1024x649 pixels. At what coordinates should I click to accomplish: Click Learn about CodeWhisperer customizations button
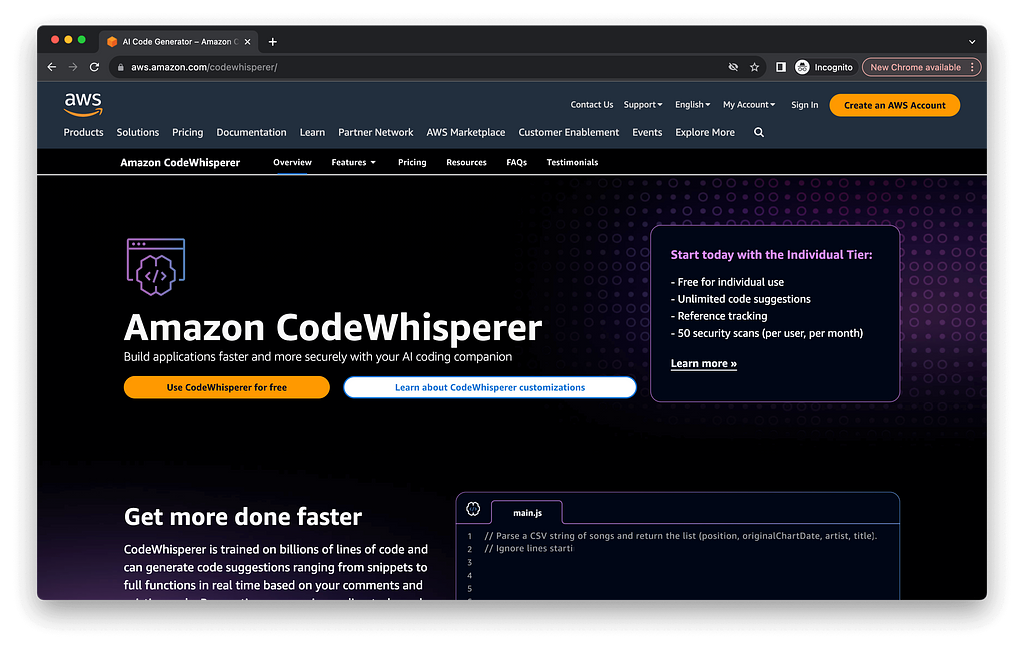pyautogui.click(x=490, y=387)
